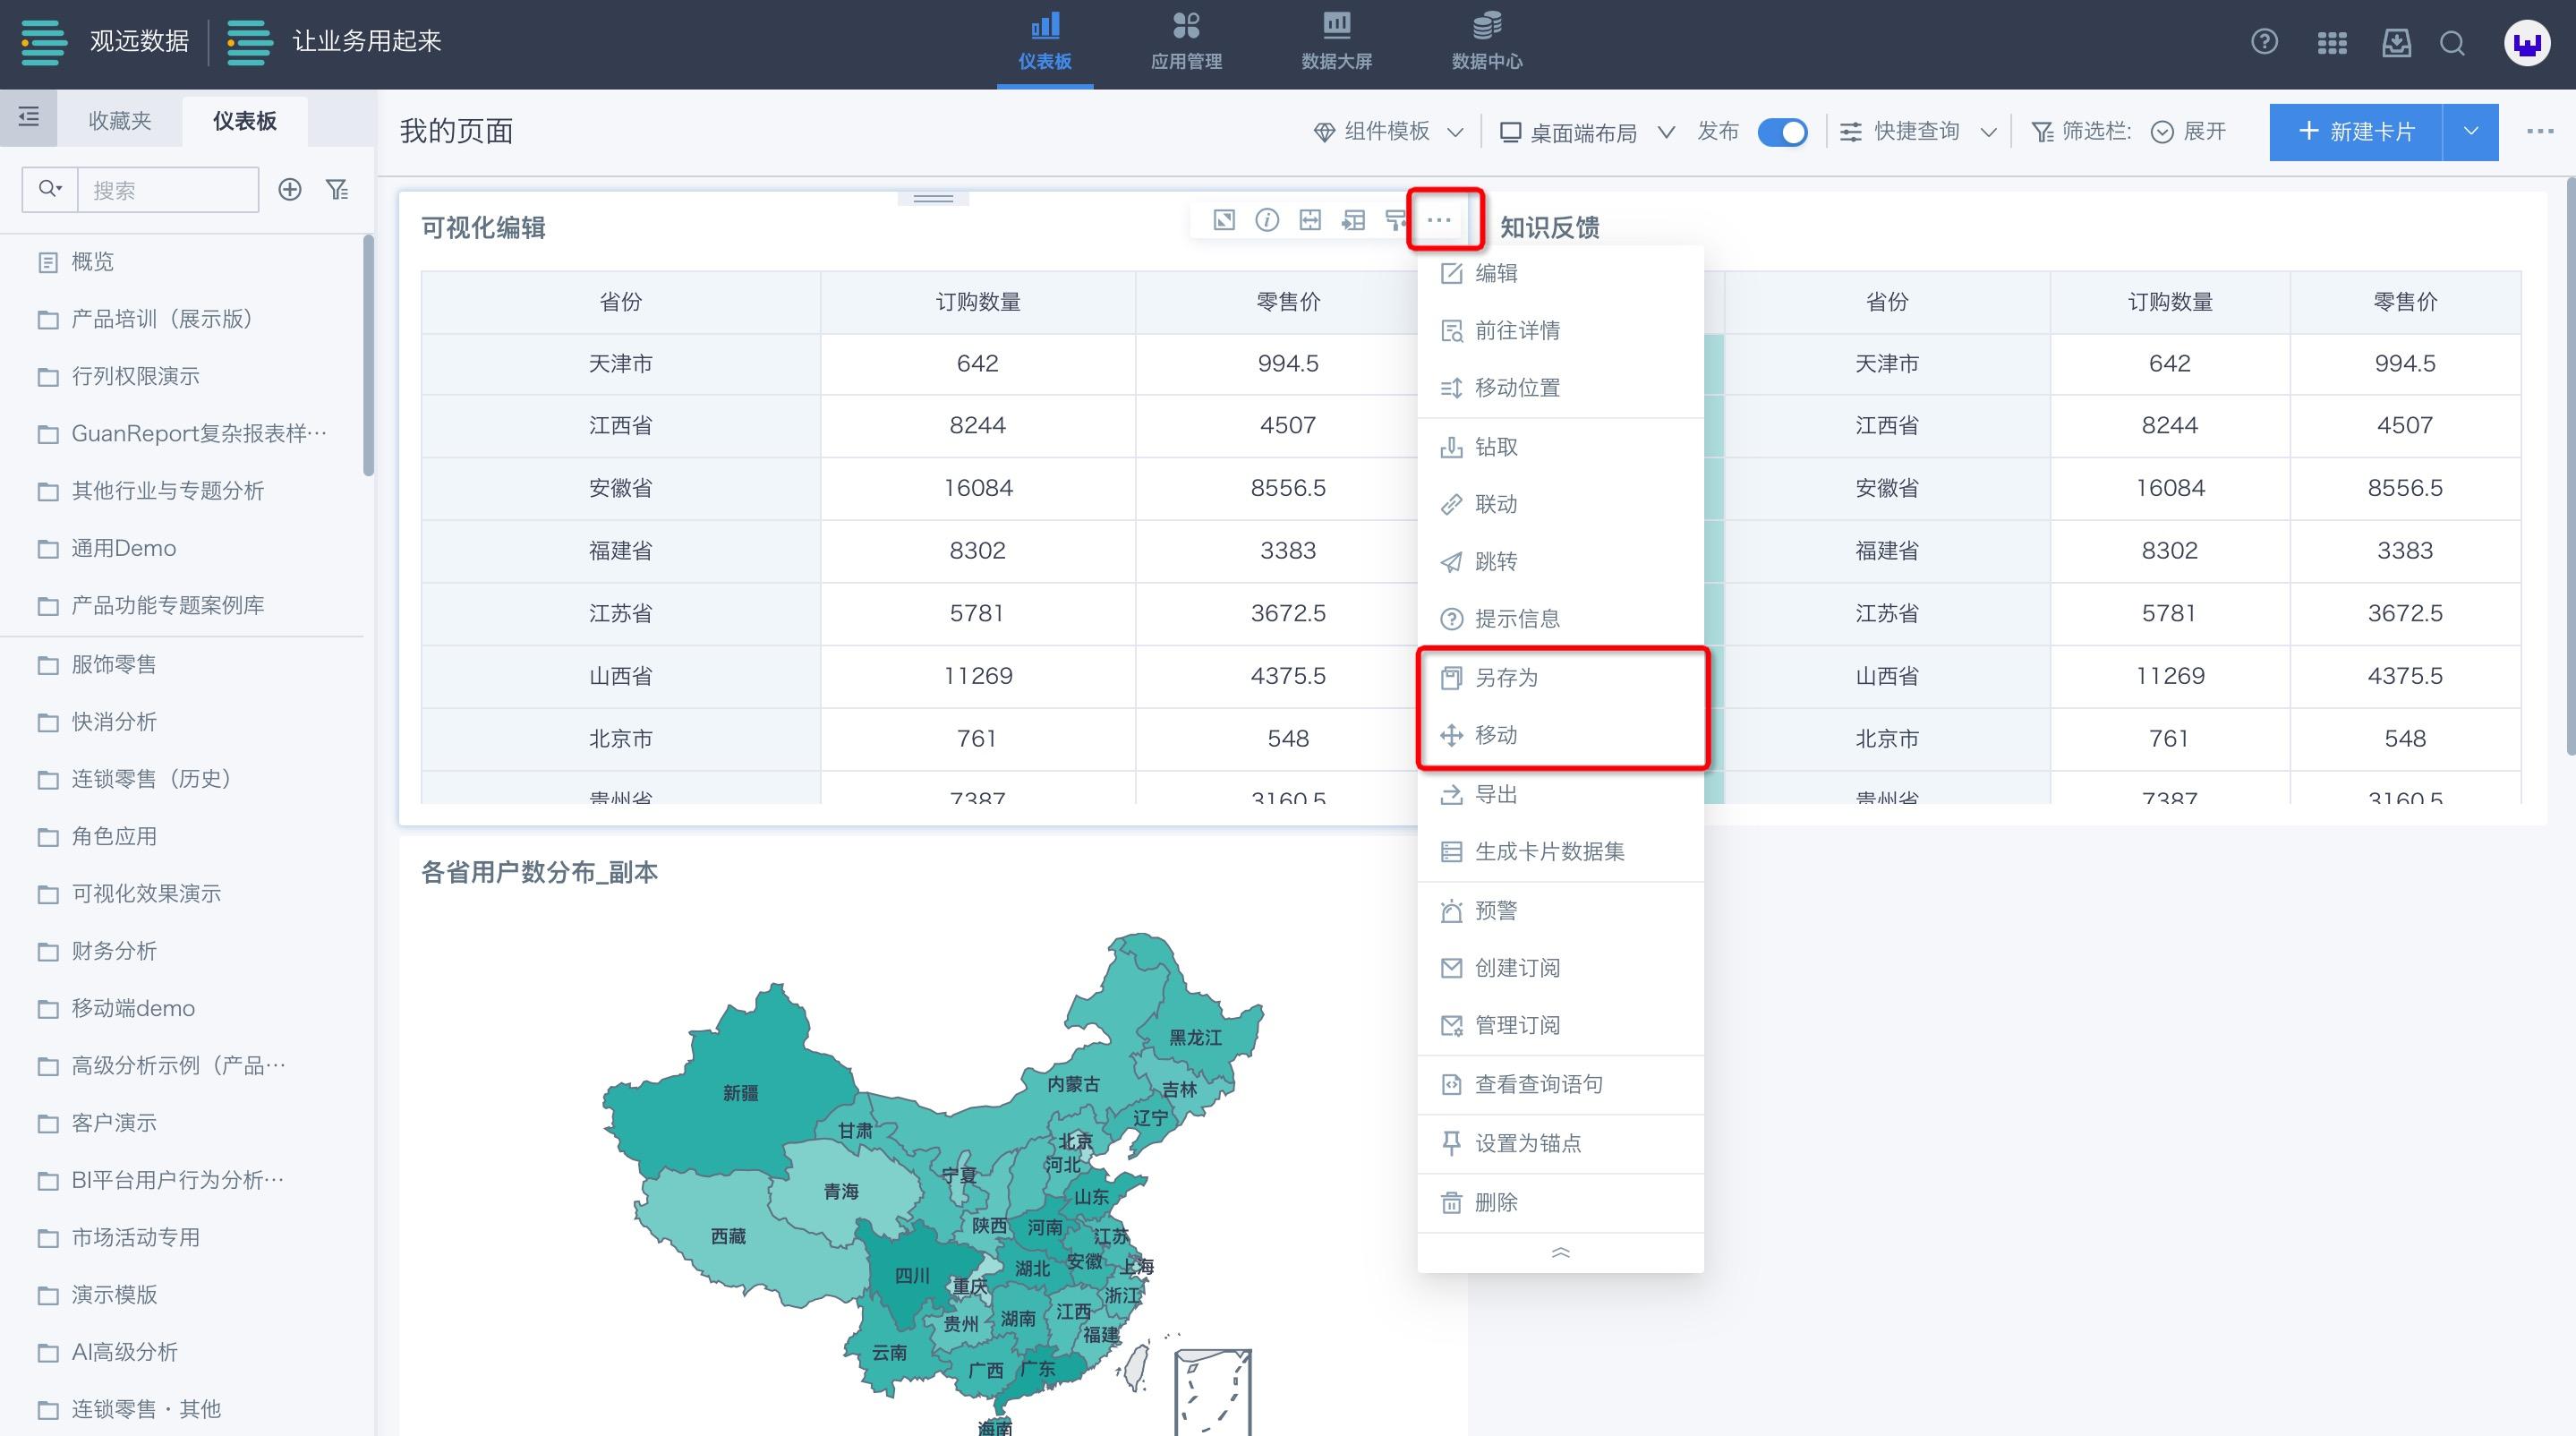
Task: Click the sidebar 搜索 input field
Action: tap(168, 189)
